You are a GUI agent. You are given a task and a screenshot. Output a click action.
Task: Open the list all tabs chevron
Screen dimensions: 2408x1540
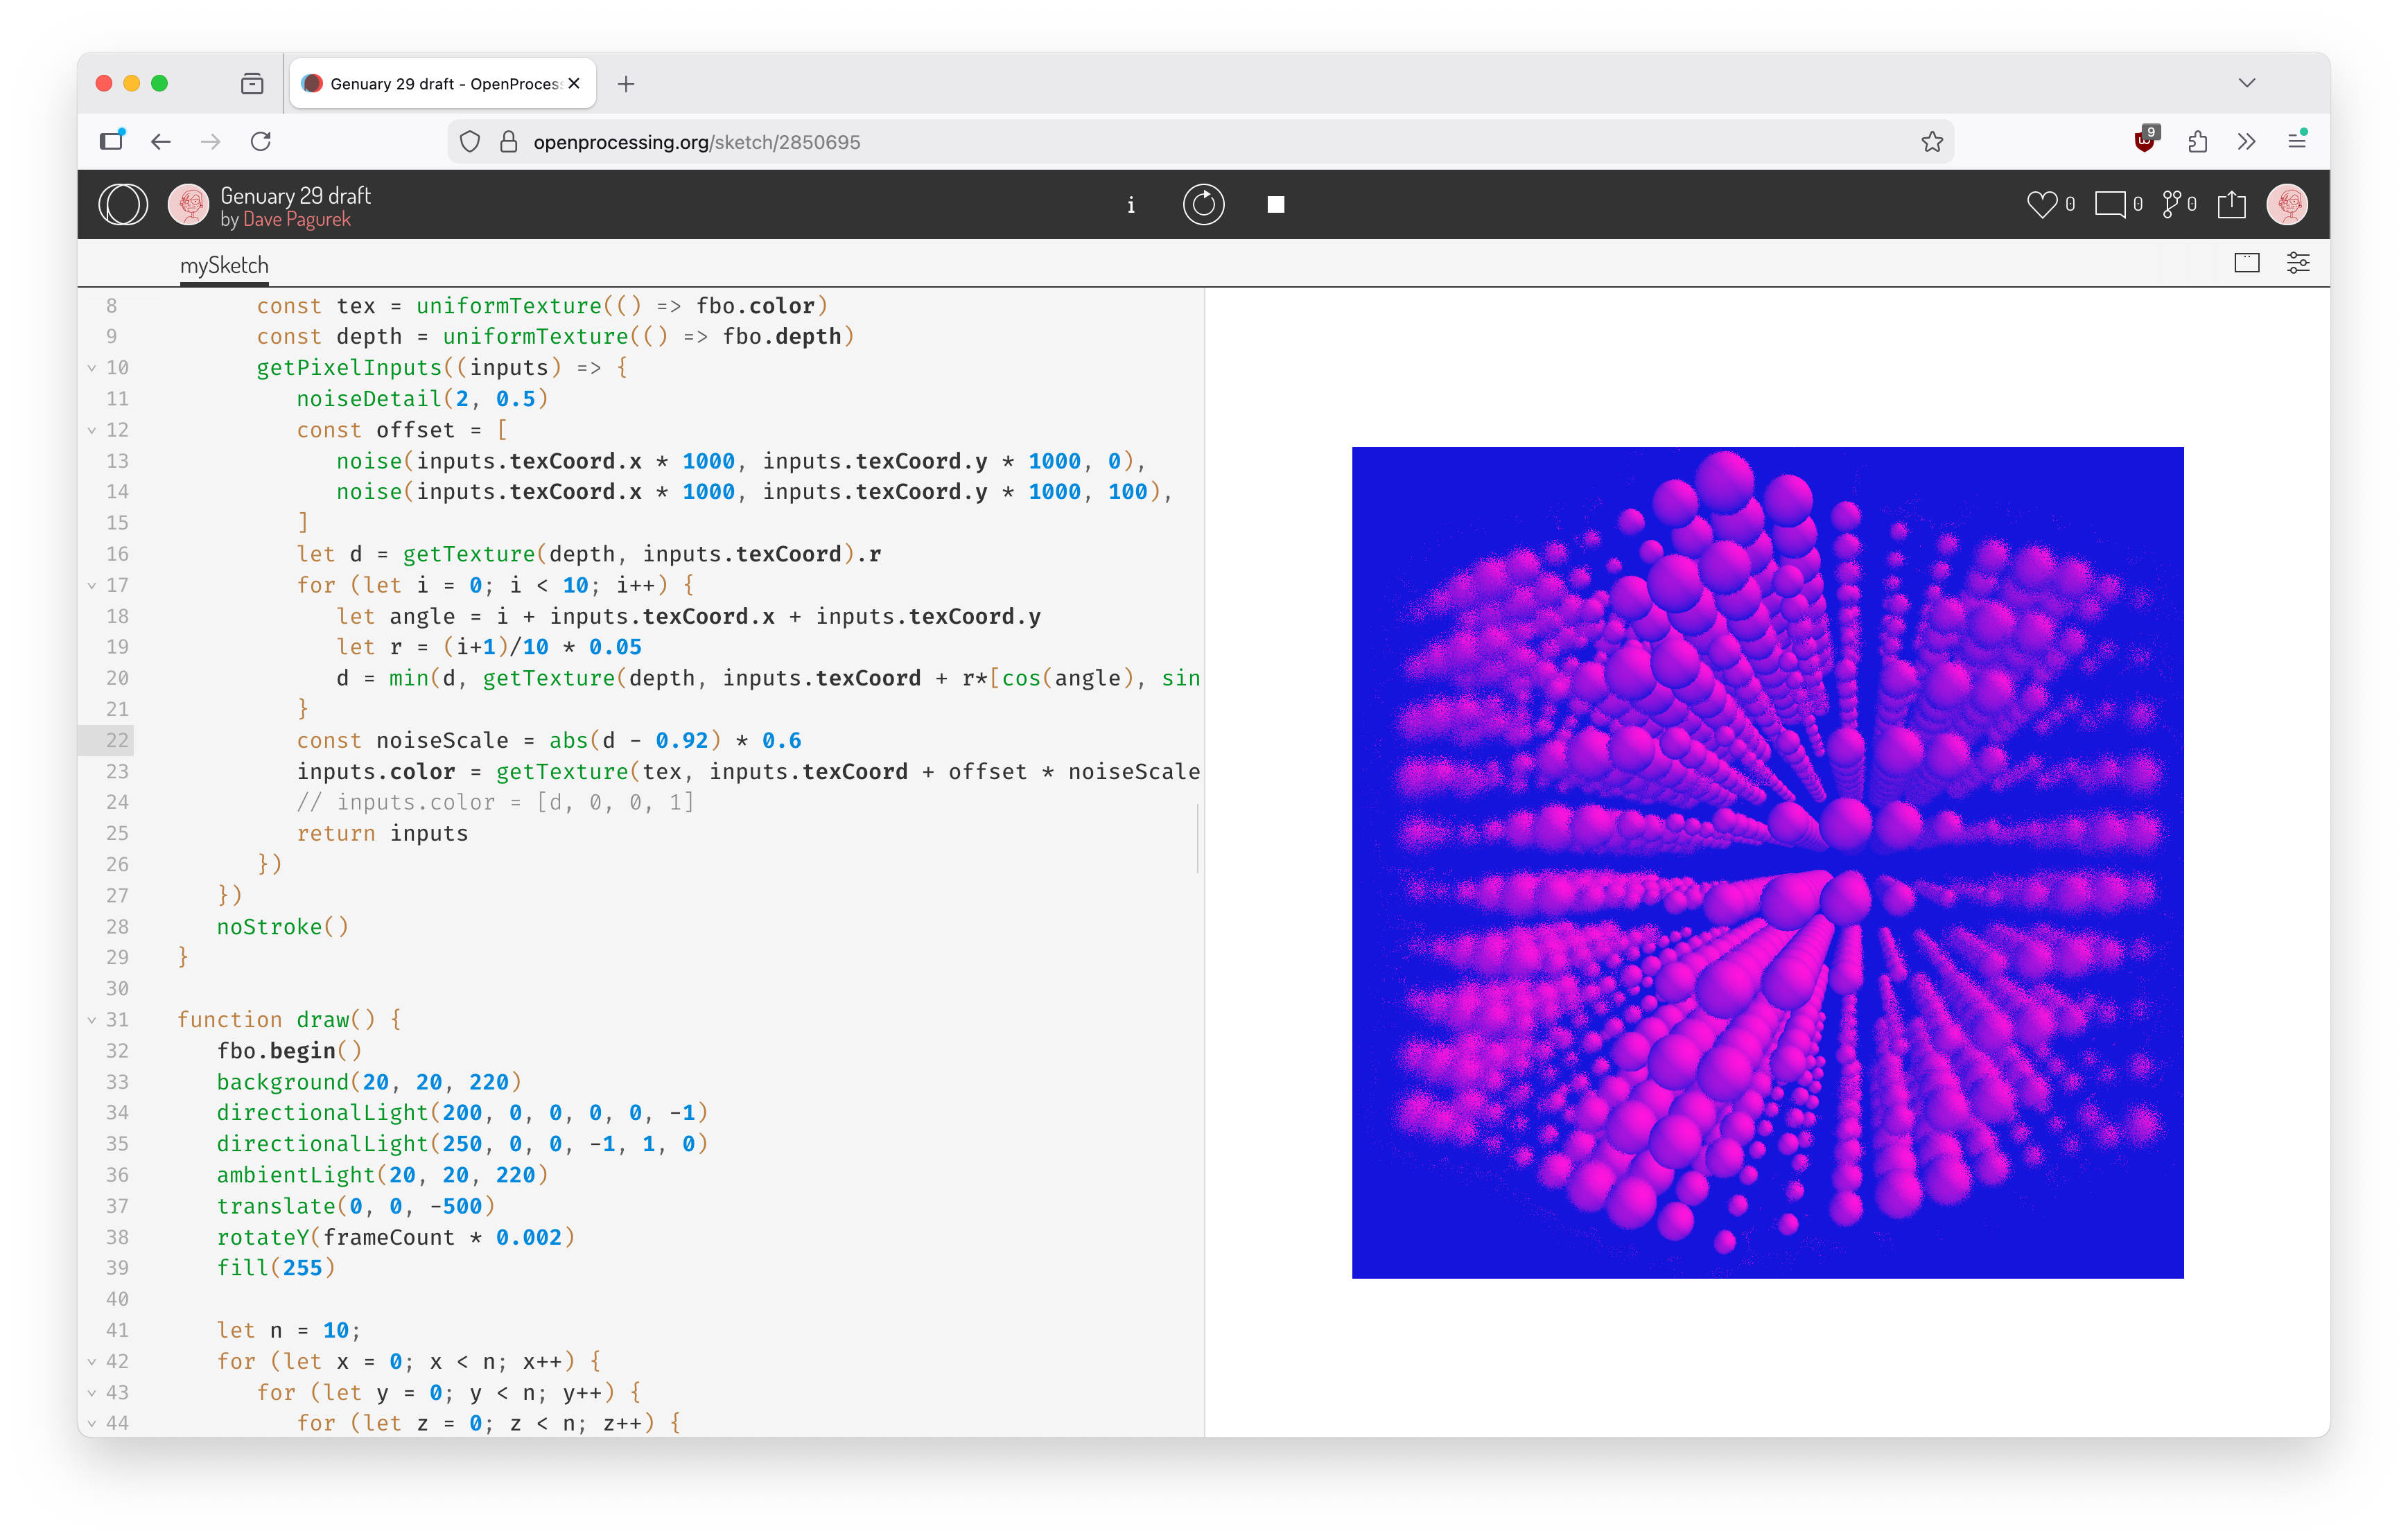2246,83
